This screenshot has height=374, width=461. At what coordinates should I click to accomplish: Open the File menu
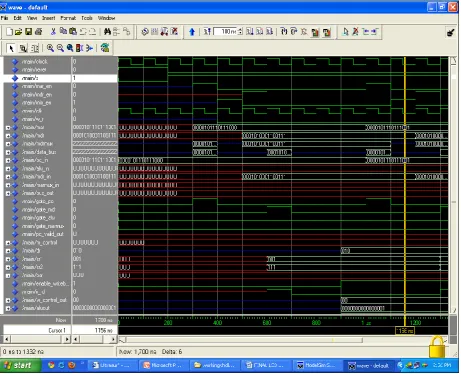[x=5, y=18]
